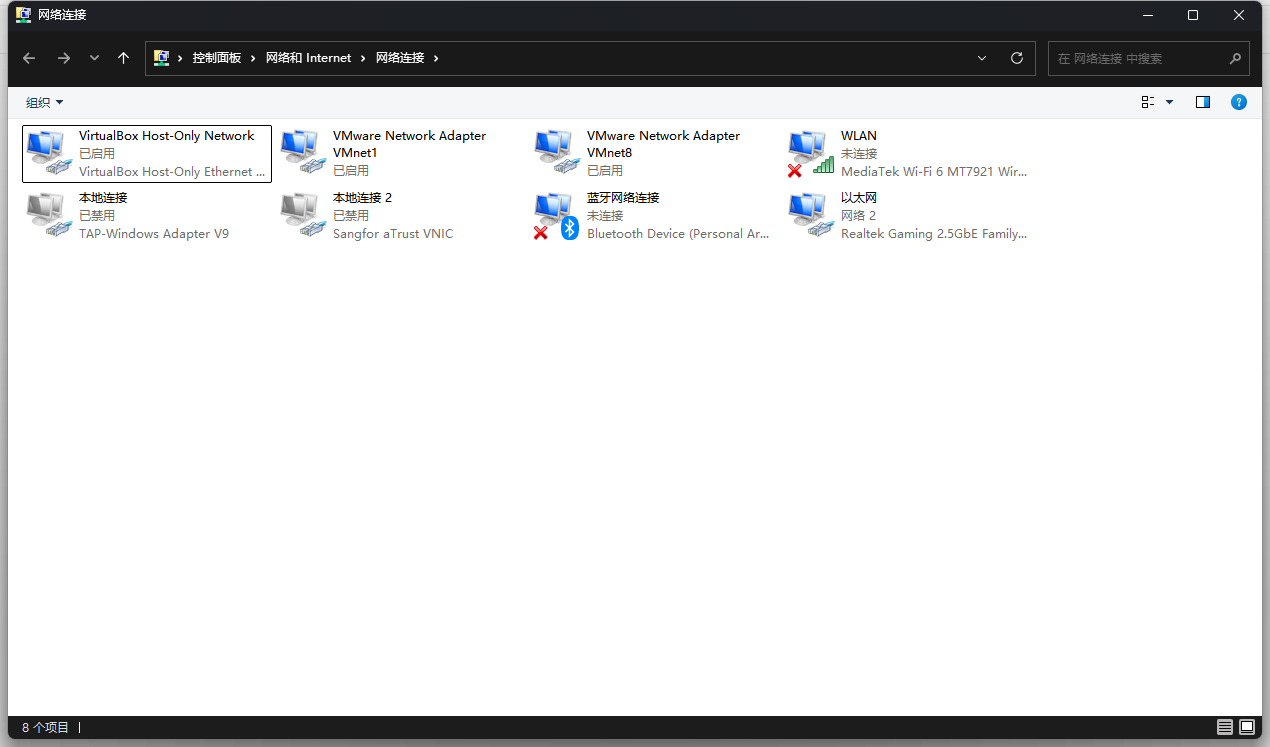Screen dimensions: 1270x747
Task: Open recent locations dropdown next to forward
Action: coord(94,58)
